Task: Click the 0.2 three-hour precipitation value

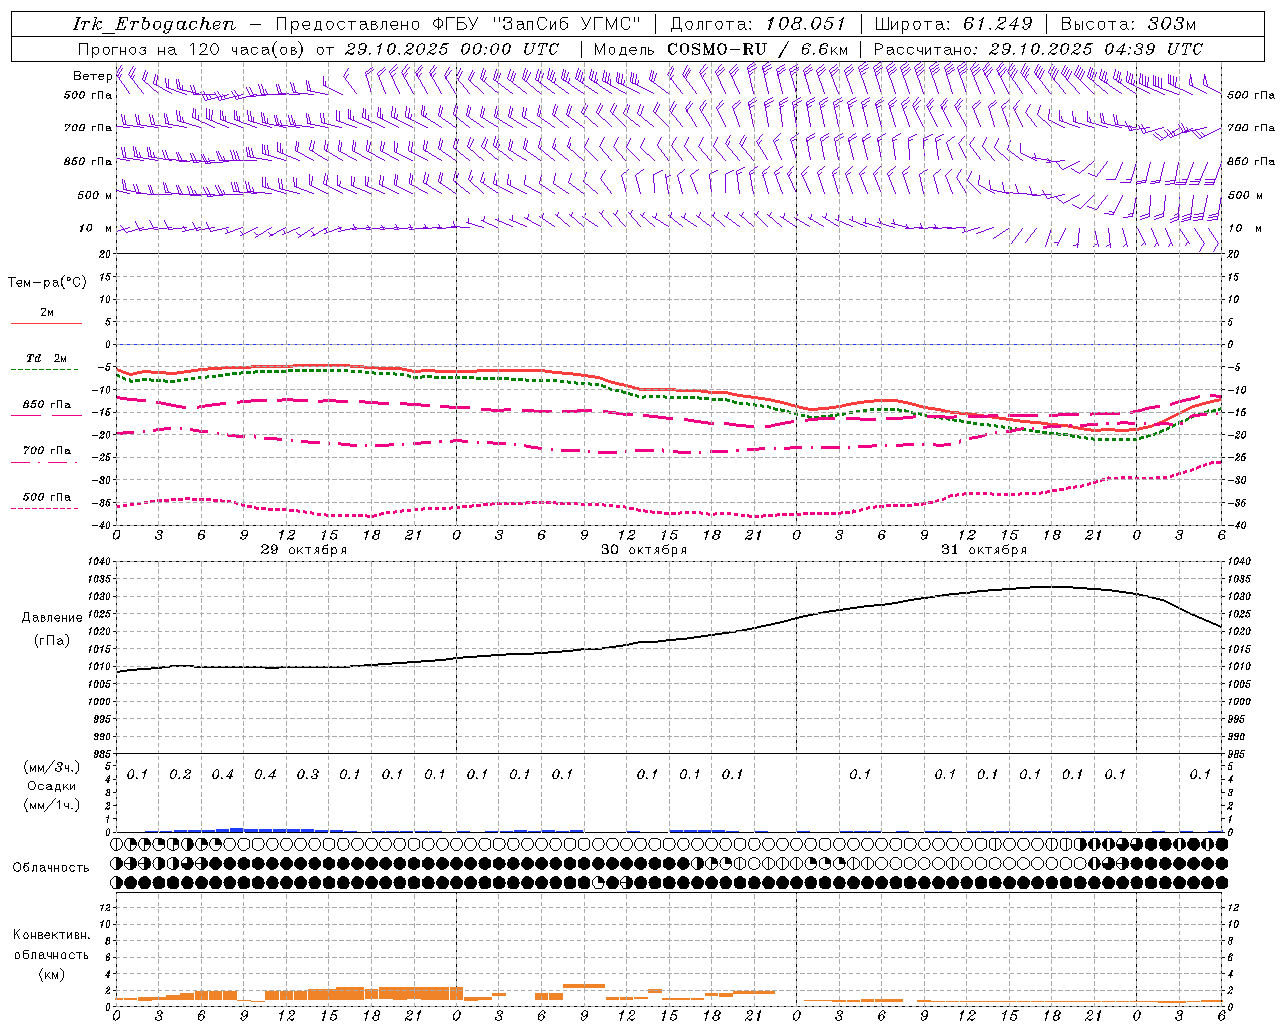Action: tap(180, 775)
